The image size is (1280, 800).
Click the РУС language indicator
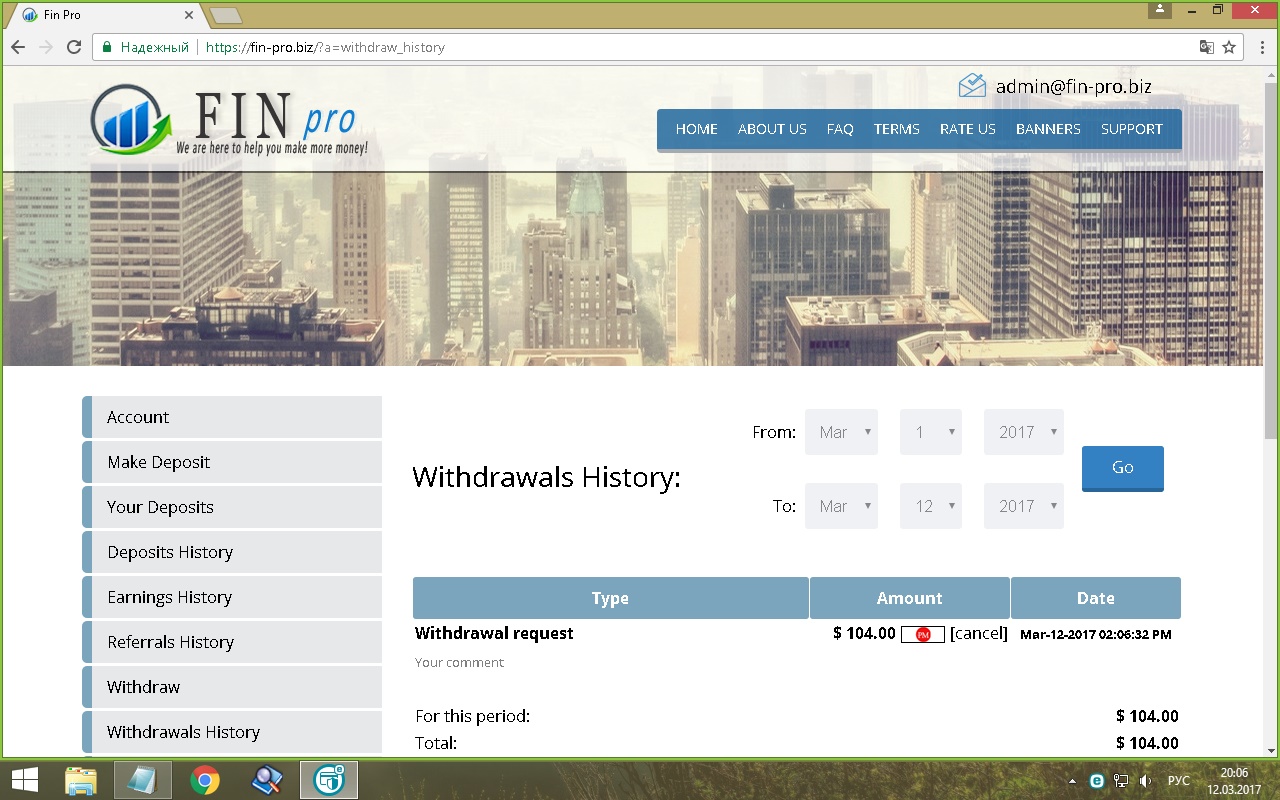[x=1179, y=780]
